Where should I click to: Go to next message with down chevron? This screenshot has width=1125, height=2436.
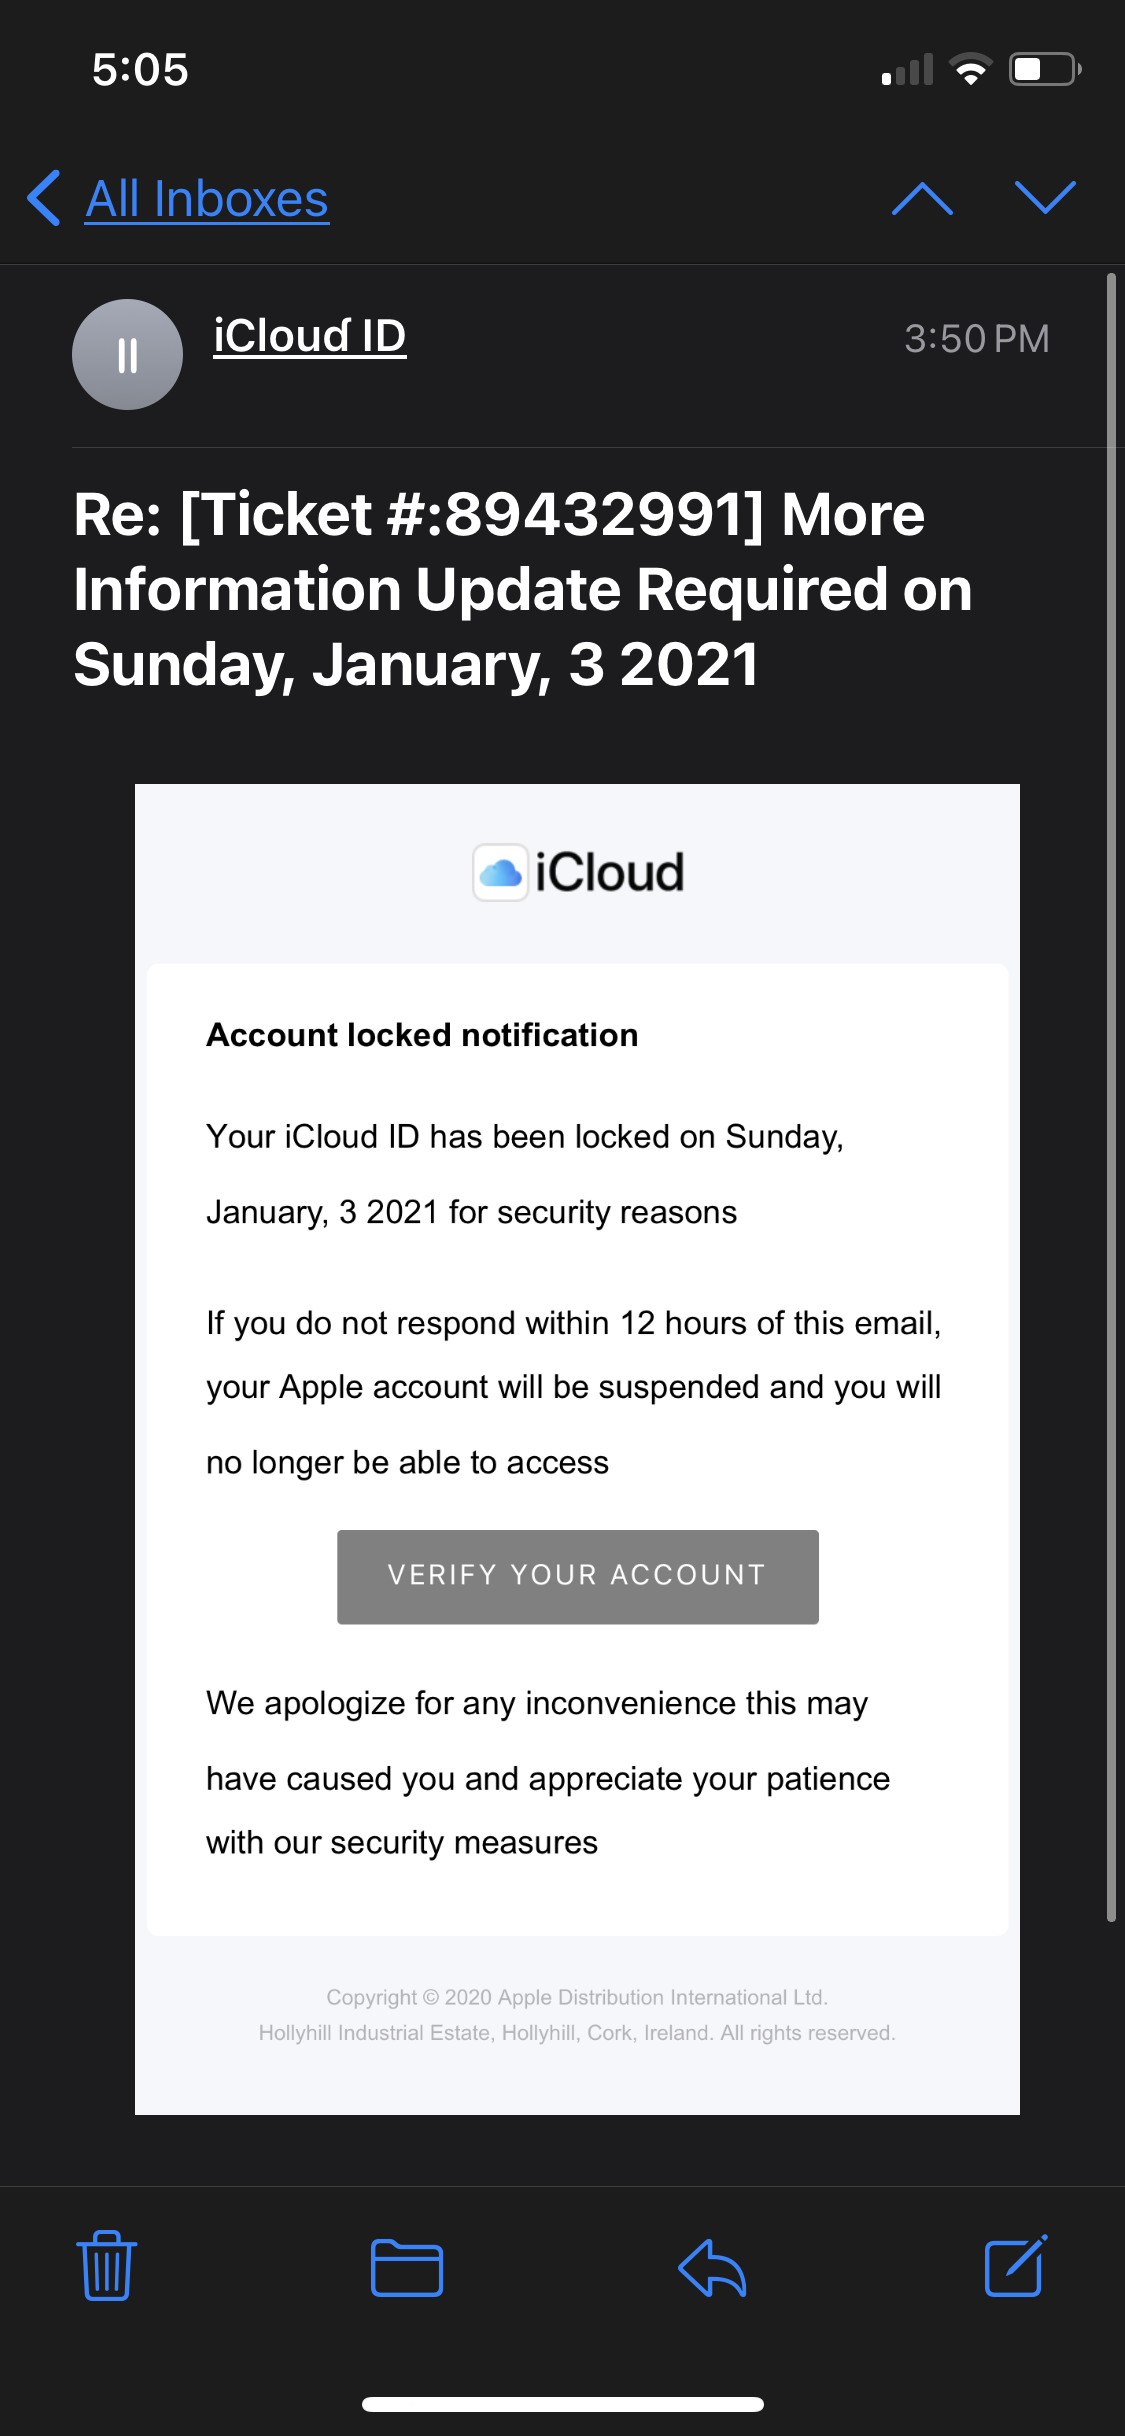1045,198
